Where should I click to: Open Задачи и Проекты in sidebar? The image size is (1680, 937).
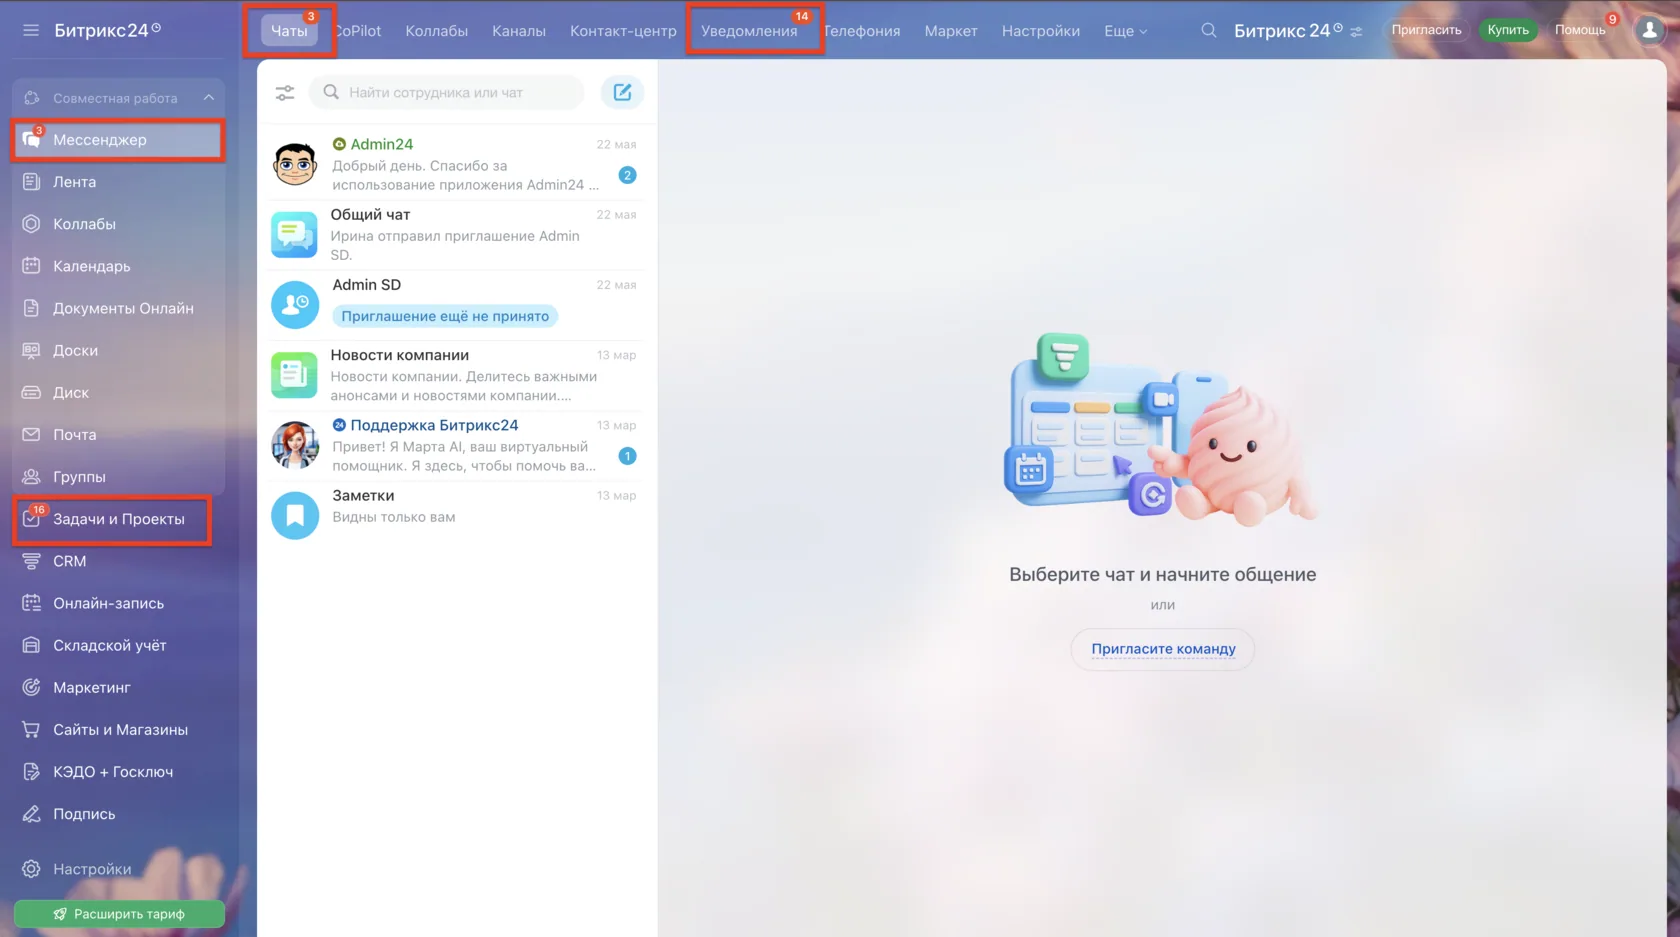point(118,519)
